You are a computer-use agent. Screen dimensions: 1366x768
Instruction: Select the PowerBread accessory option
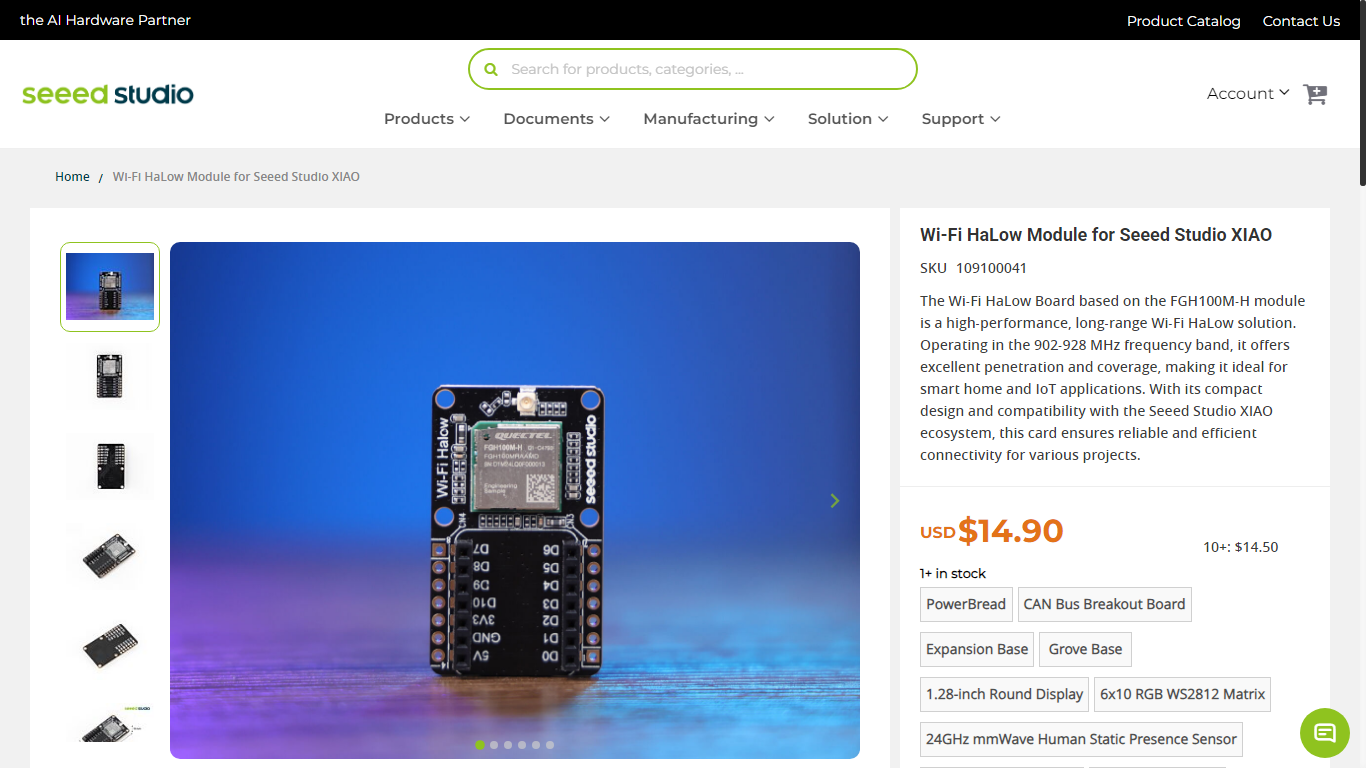966,604
